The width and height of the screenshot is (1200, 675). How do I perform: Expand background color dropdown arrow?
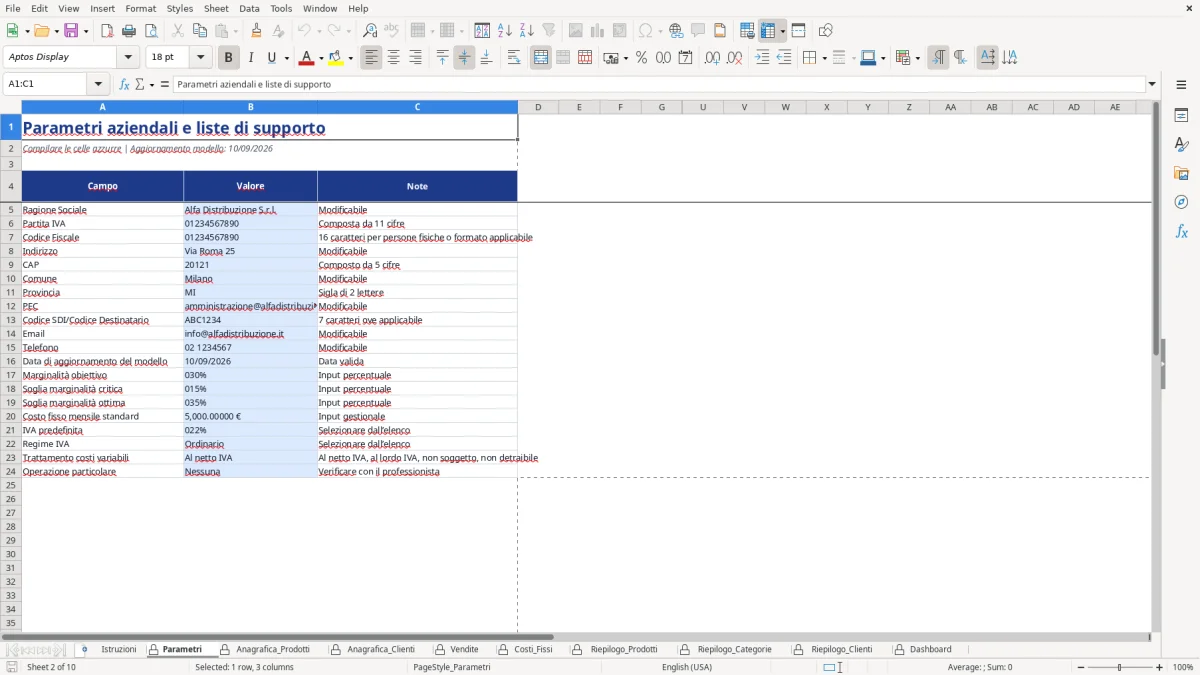(350, 58)
